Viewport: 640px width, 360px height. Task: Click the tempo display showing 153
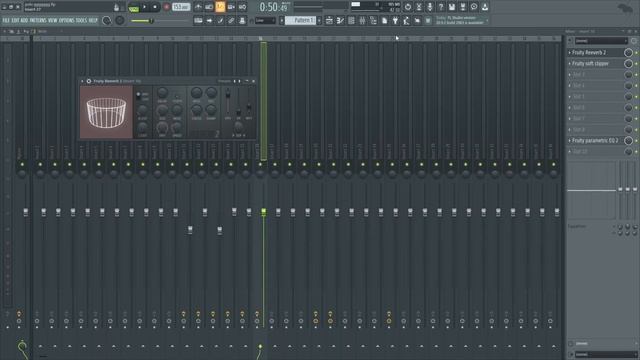(181, 7)
